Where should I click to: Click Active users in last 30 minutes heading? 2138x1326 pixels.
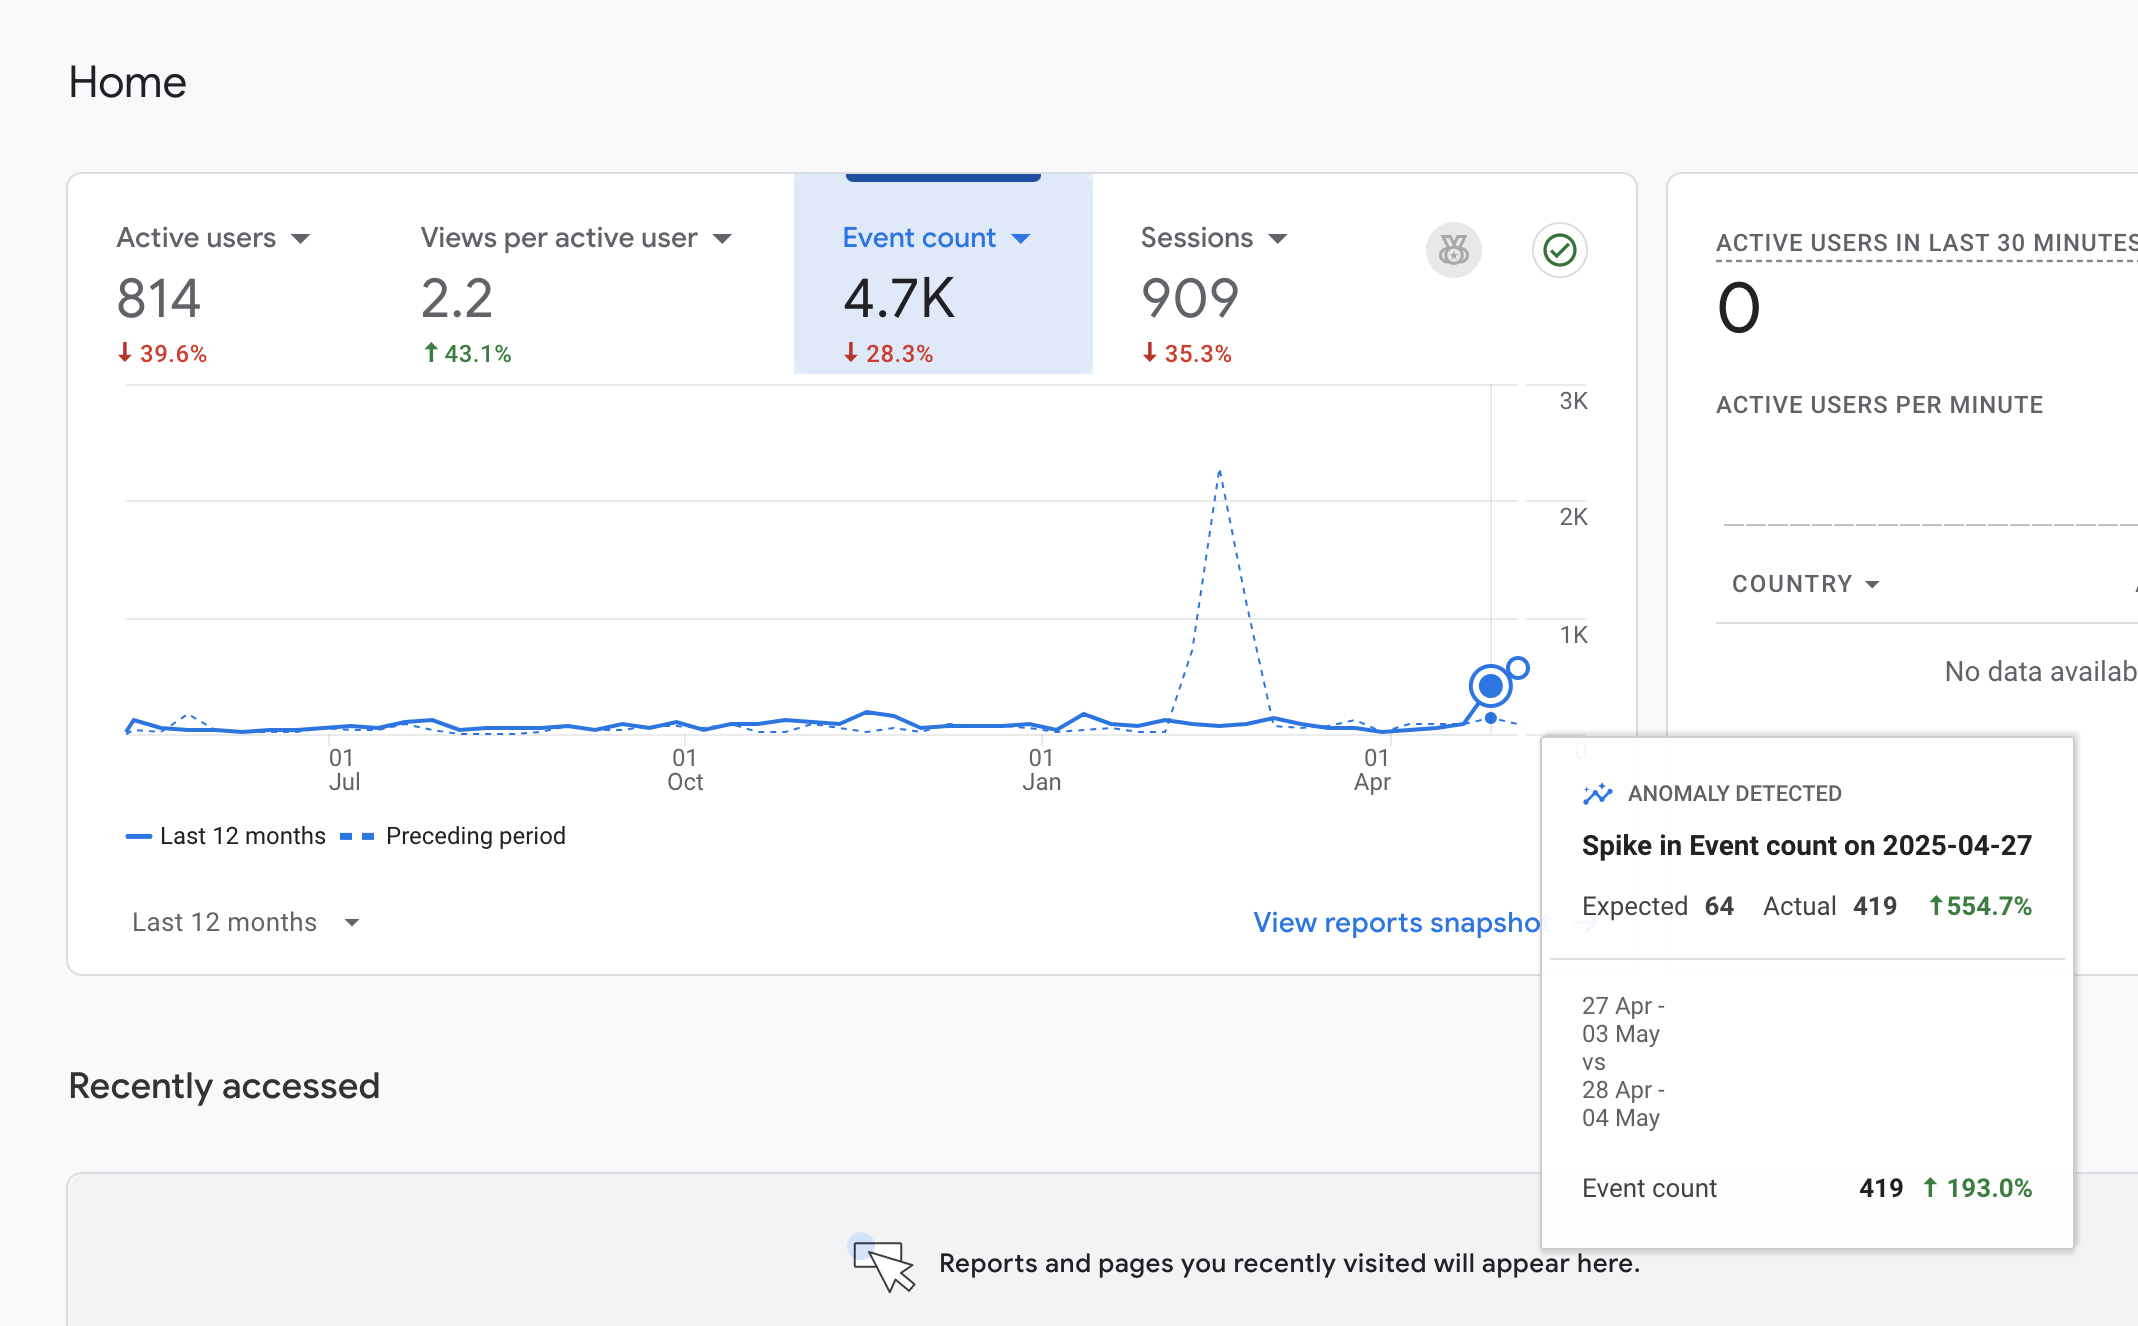(x=1925, y=243)
